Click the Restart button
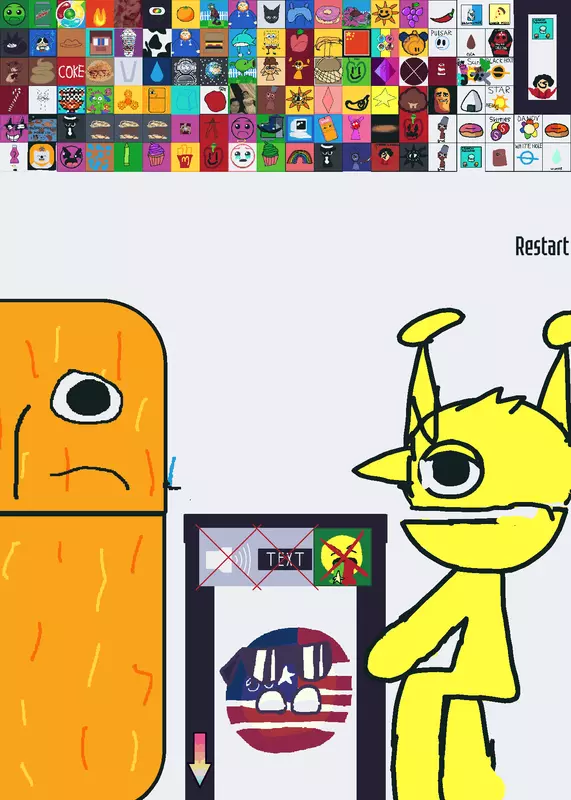 pyautogui.click(x=541, y=246)
